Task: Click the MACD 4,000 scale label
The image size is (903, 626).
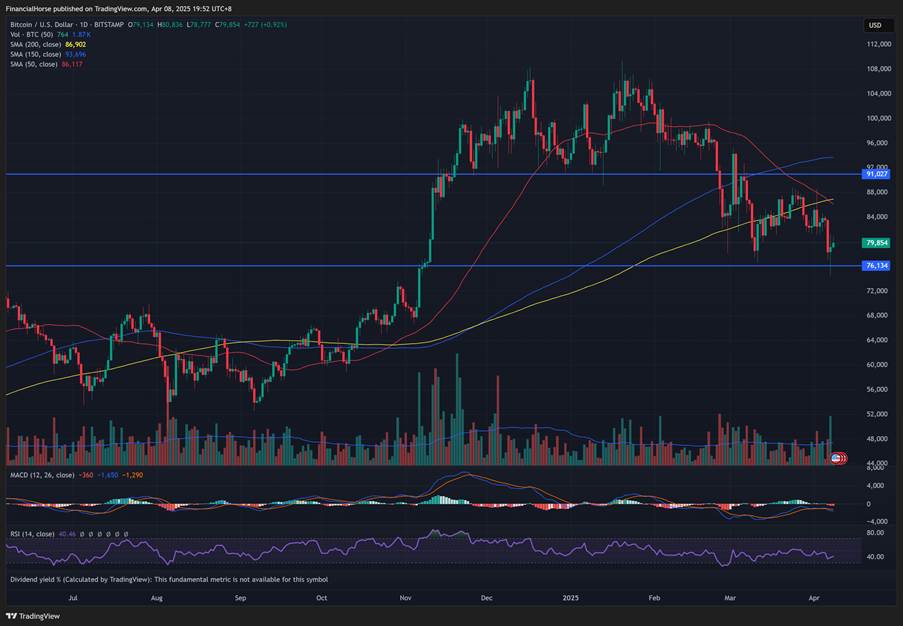Action: point(876,485)
